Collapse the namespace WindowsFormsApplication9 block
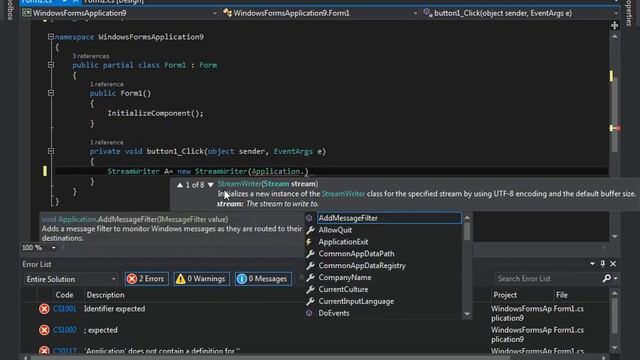Screen dimensions: 640x360 (51, 37)
